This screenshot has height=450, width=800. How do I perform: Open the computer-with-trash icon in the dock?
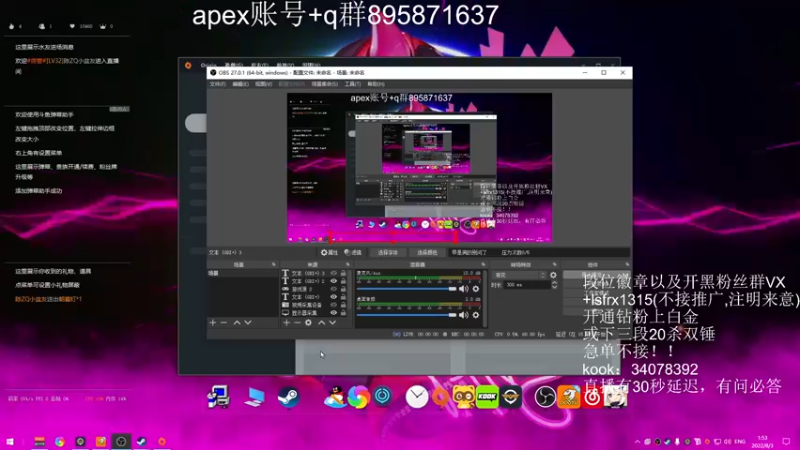(x=218, y=397)
